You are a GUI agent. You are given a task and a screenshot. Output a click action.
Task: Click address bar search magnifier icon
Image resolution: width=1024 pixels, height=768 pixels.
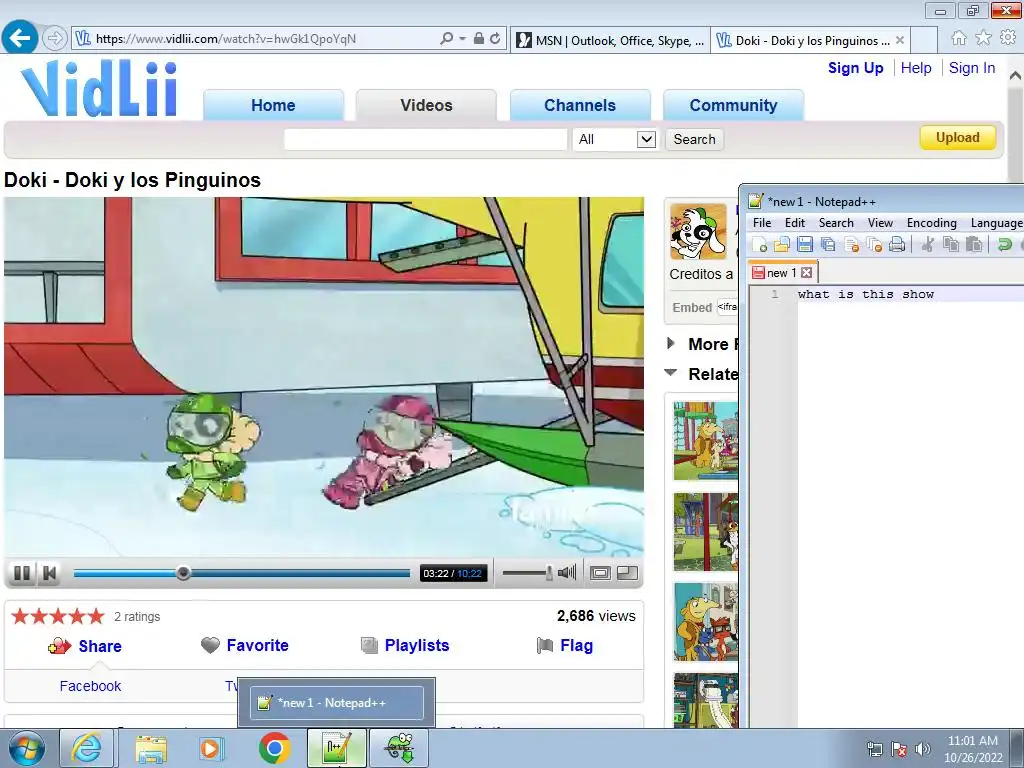click(447, 39)
